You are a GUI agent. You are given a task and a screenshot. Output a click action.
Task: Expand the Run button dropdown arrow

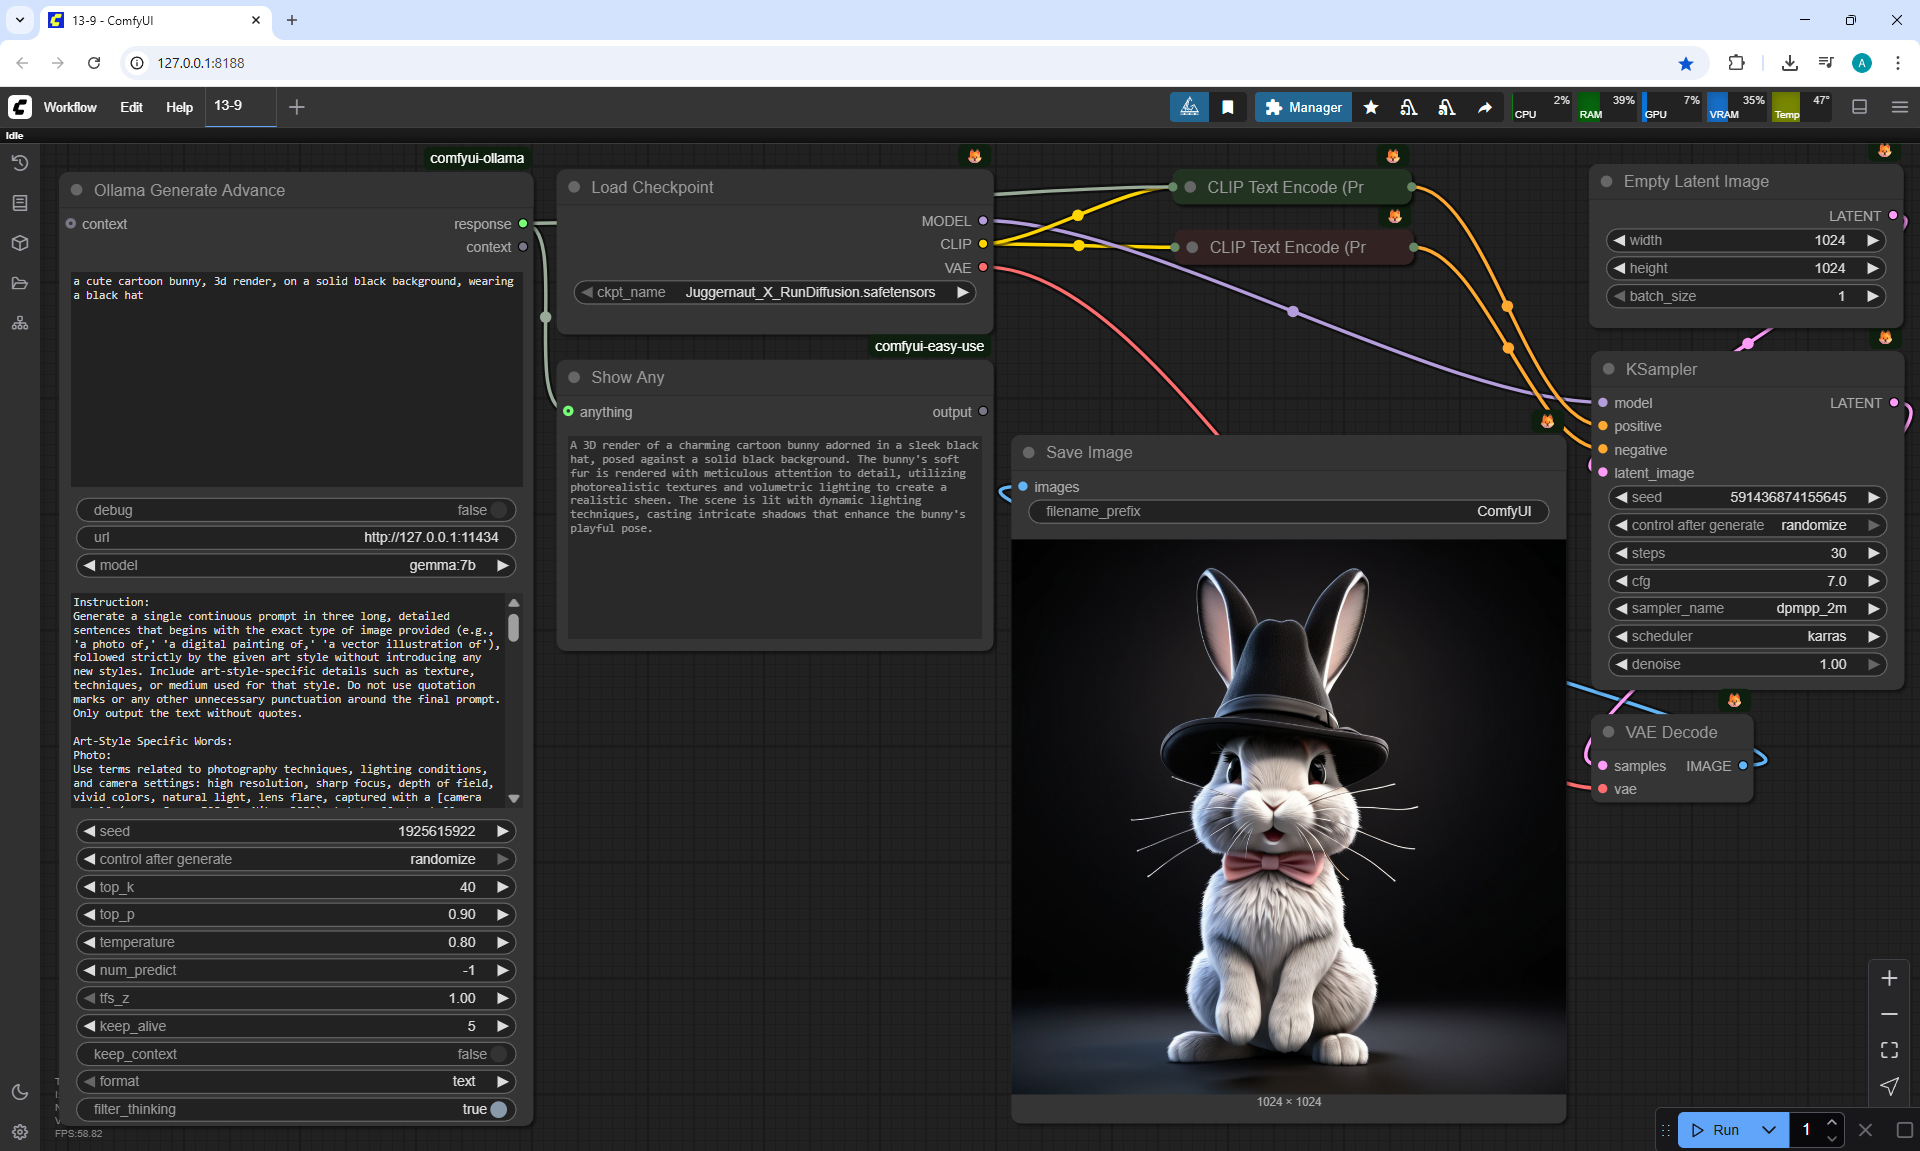click(1768, 1130)
